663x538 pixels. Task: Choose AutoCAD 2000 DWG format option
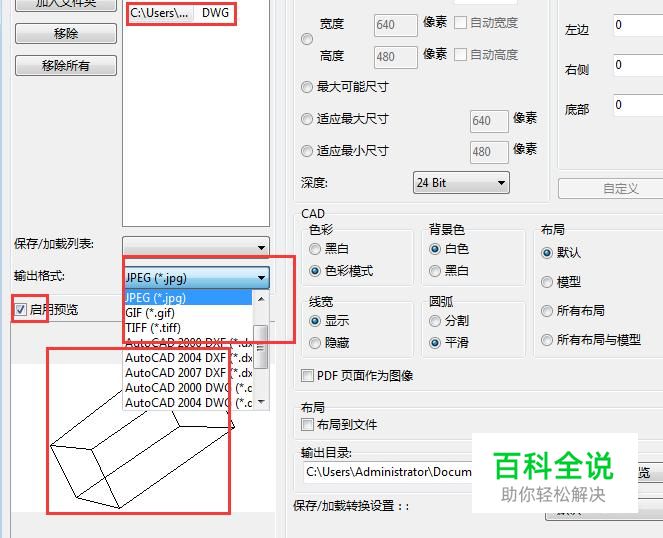coord(188,388)
